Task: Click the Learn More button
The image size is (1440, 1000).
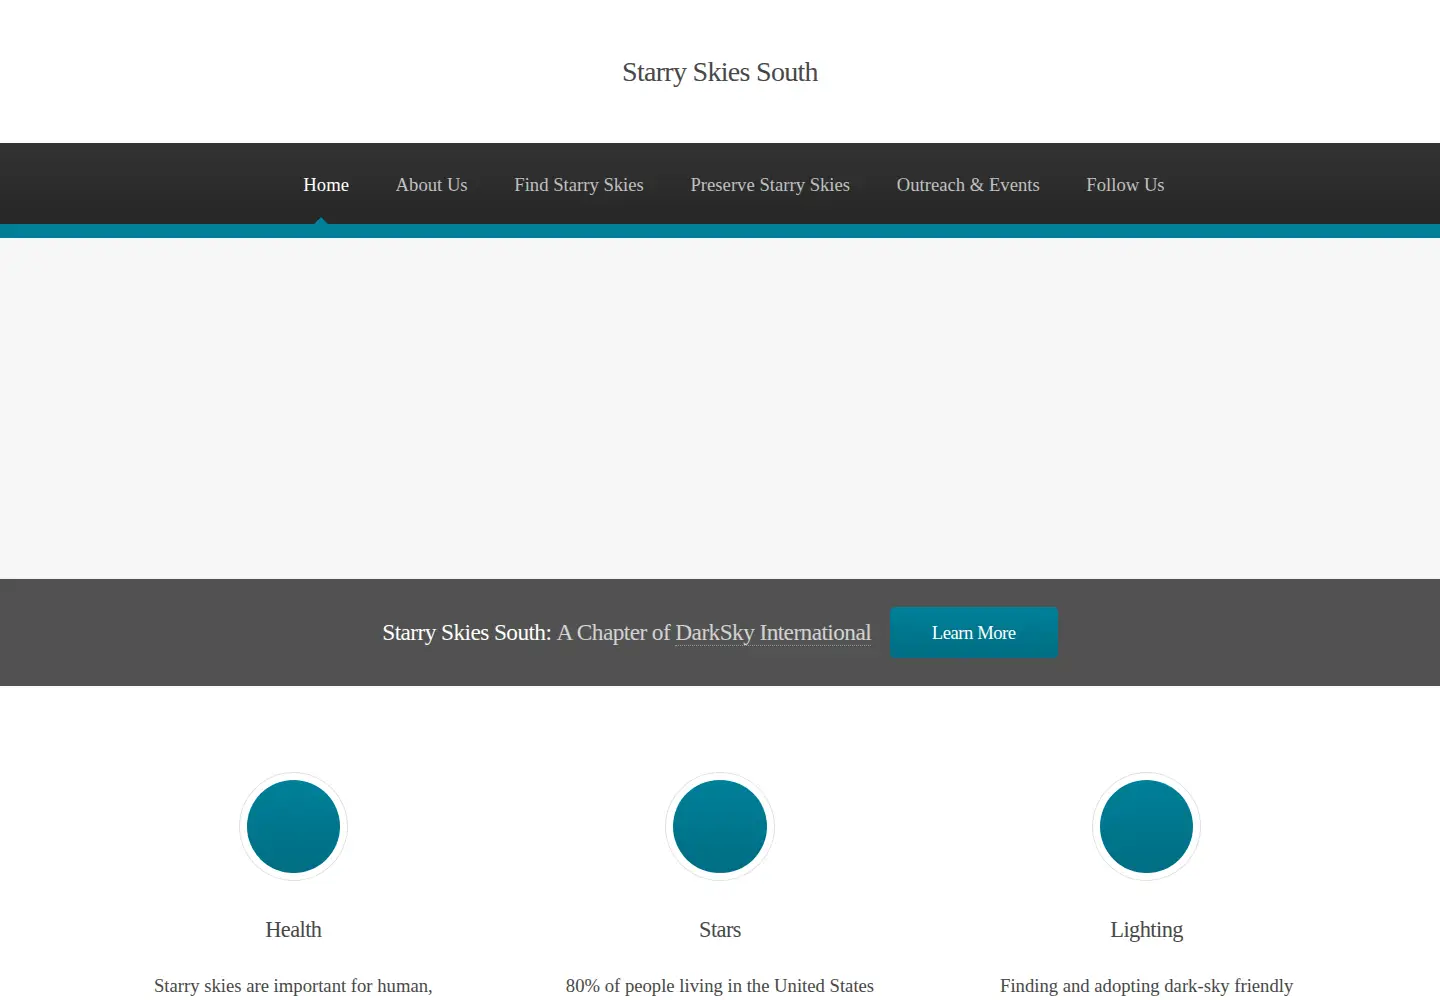Action: [x=974, y=632]
